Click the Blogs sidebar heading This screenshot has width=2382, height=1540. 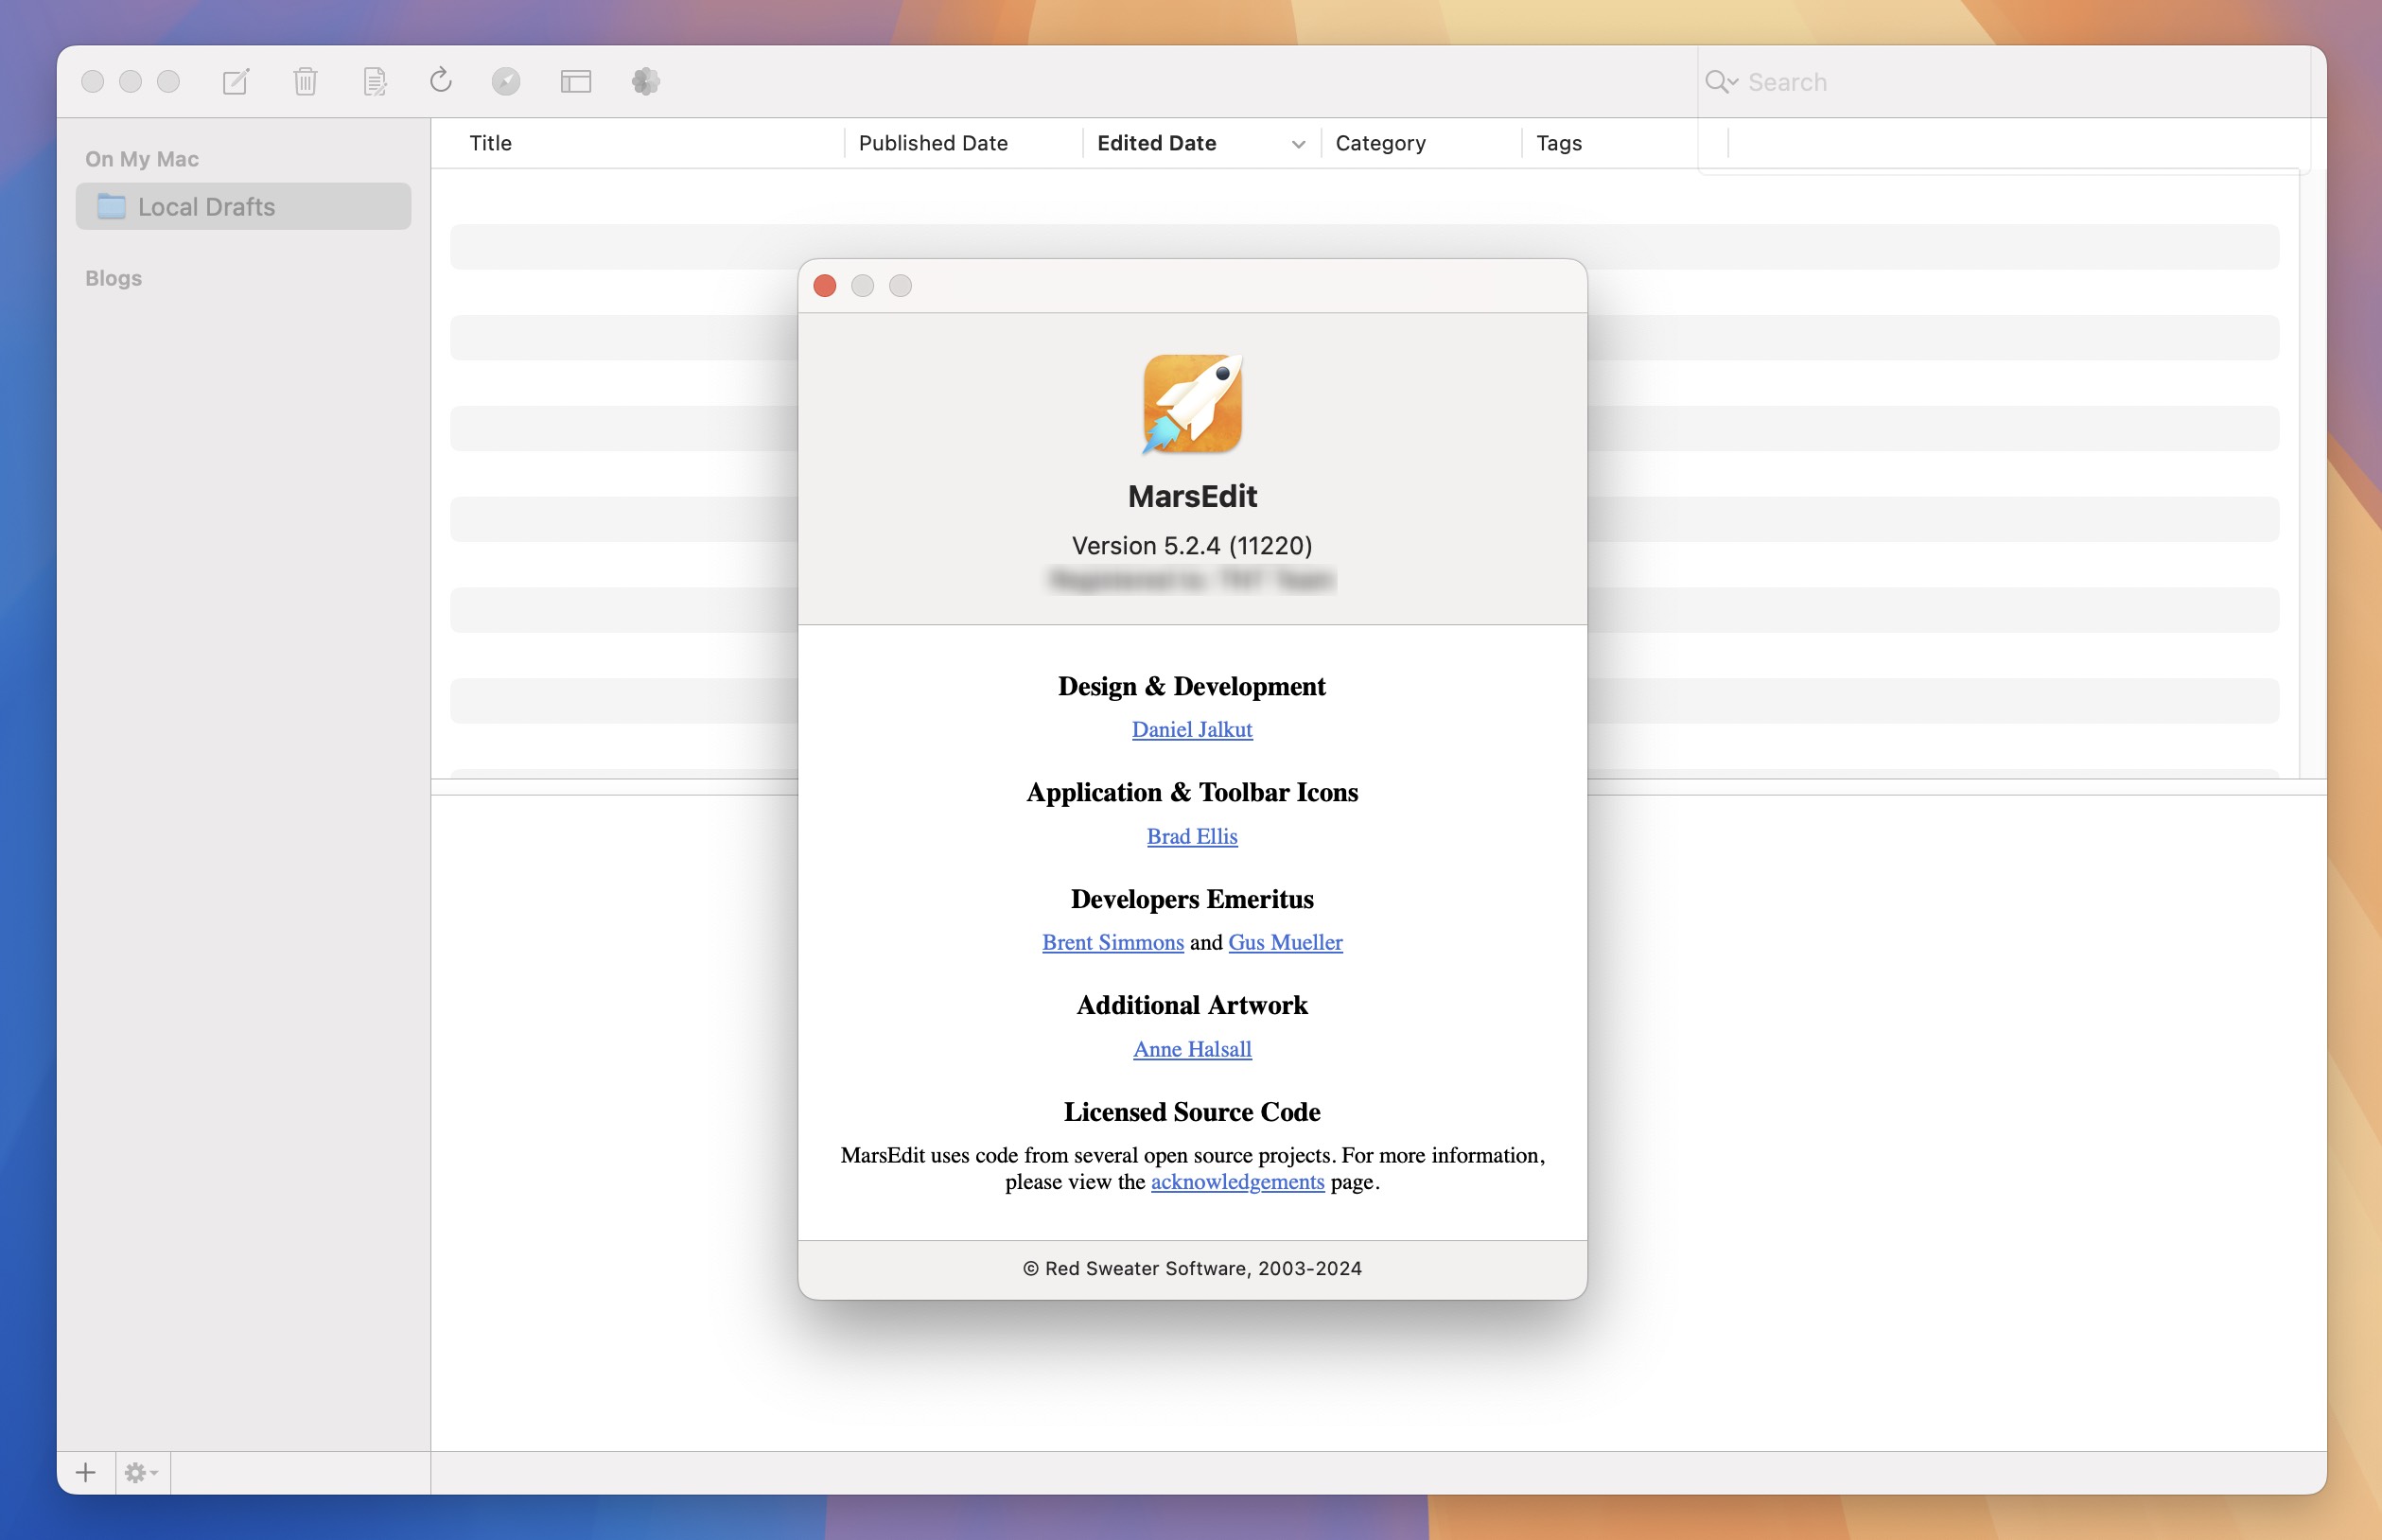click(113, 278)
